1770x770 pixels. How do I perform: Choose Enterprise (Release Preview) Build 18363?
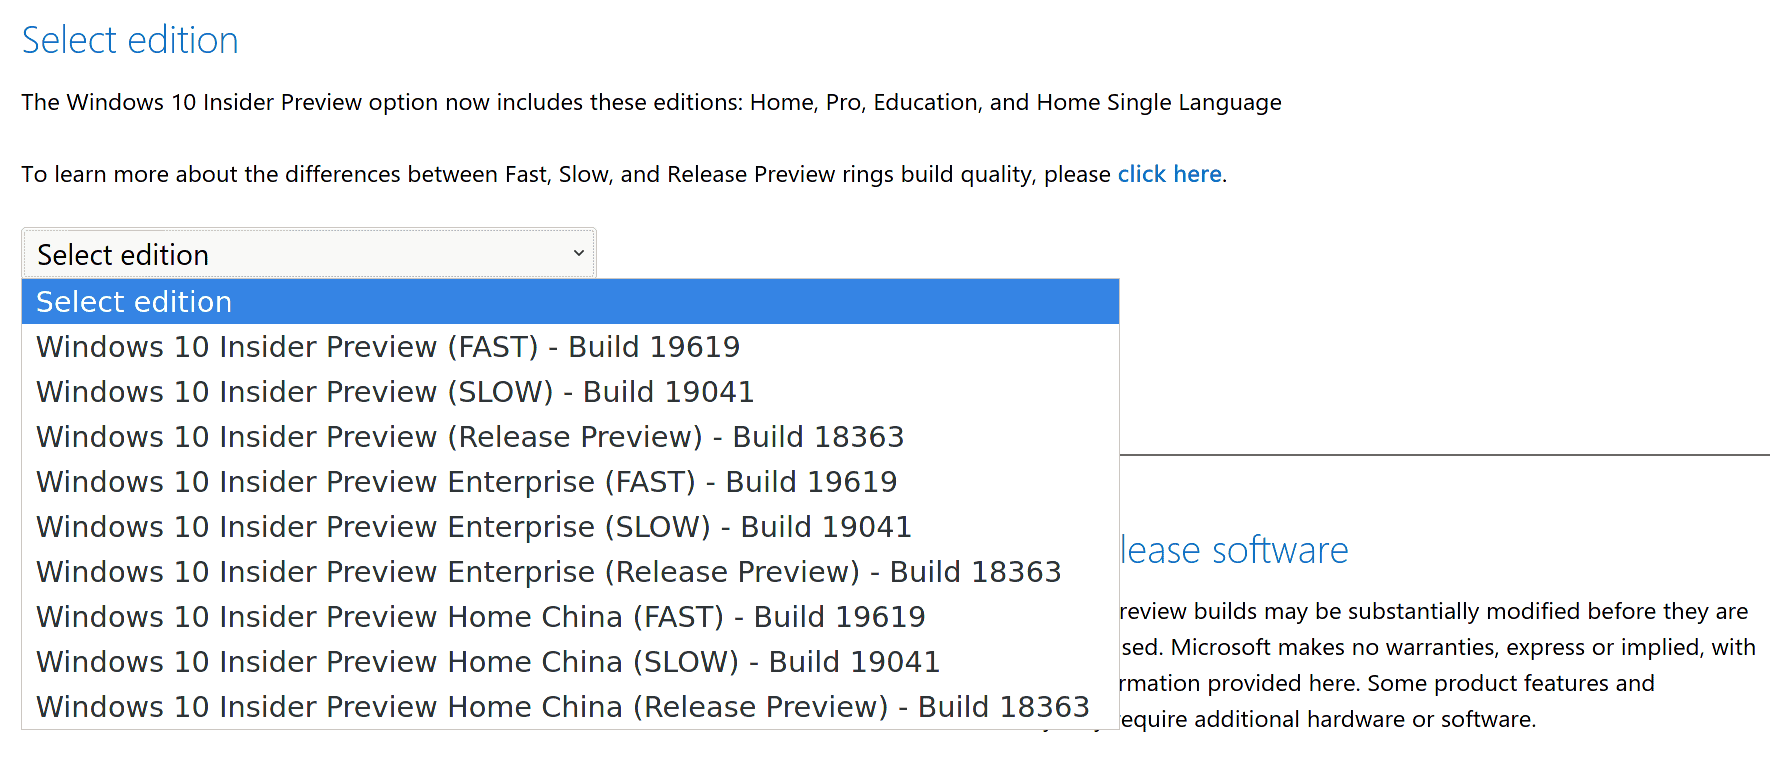pos(548,572)
